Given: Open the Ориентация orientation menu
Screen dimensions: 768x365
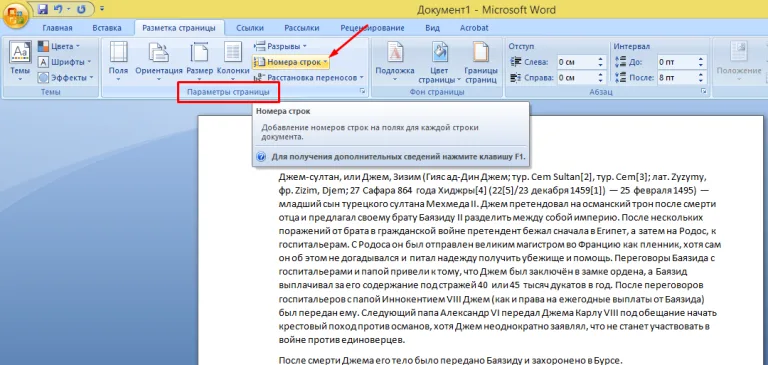Looking at the screenshot, I should click(x=159, y=62).
